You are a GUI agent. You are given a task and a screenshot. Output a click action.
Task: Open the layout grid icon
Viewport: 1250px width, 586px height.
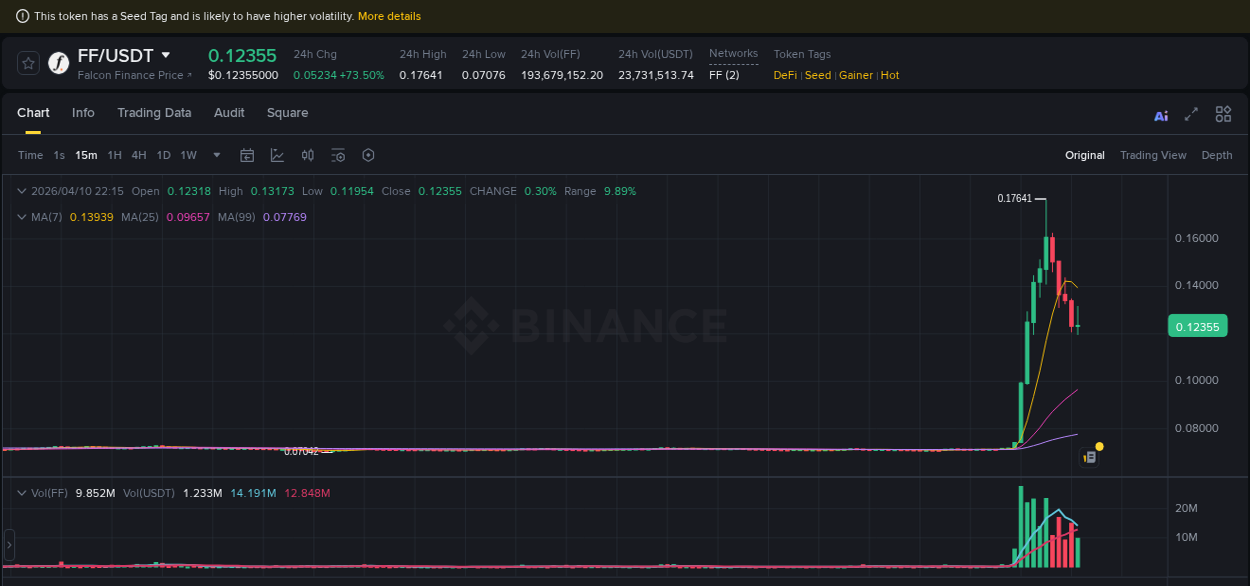1222,114
